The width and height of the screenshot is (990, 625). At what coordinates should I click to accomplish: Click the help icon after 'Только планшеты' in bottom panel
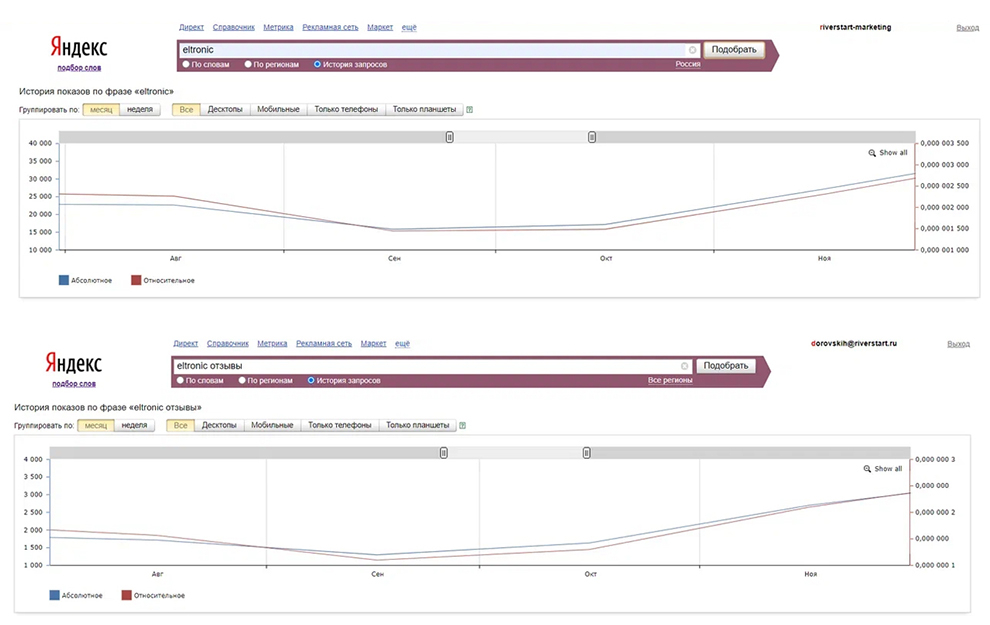click(x=462, y=426)
